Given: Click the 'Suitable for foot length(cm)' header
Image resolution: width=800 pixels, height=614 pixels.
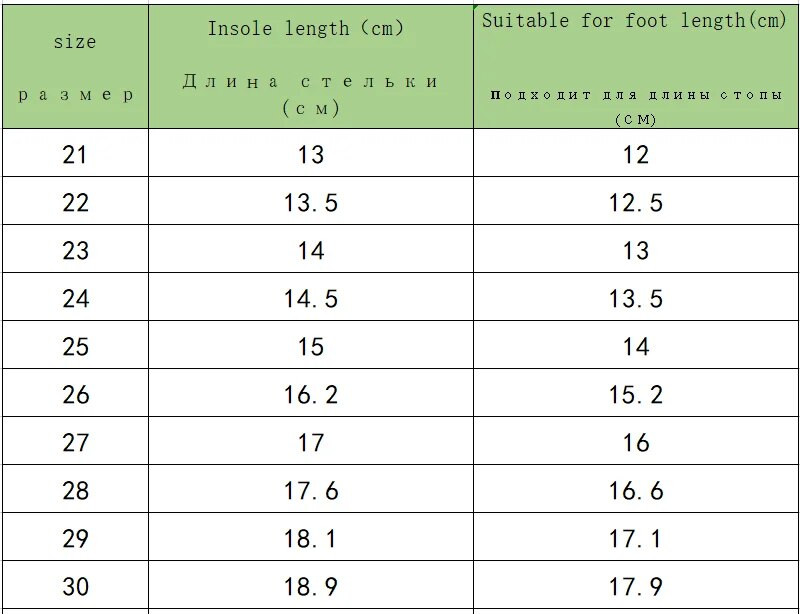Looking at the screenshot, I should [635, 21].
